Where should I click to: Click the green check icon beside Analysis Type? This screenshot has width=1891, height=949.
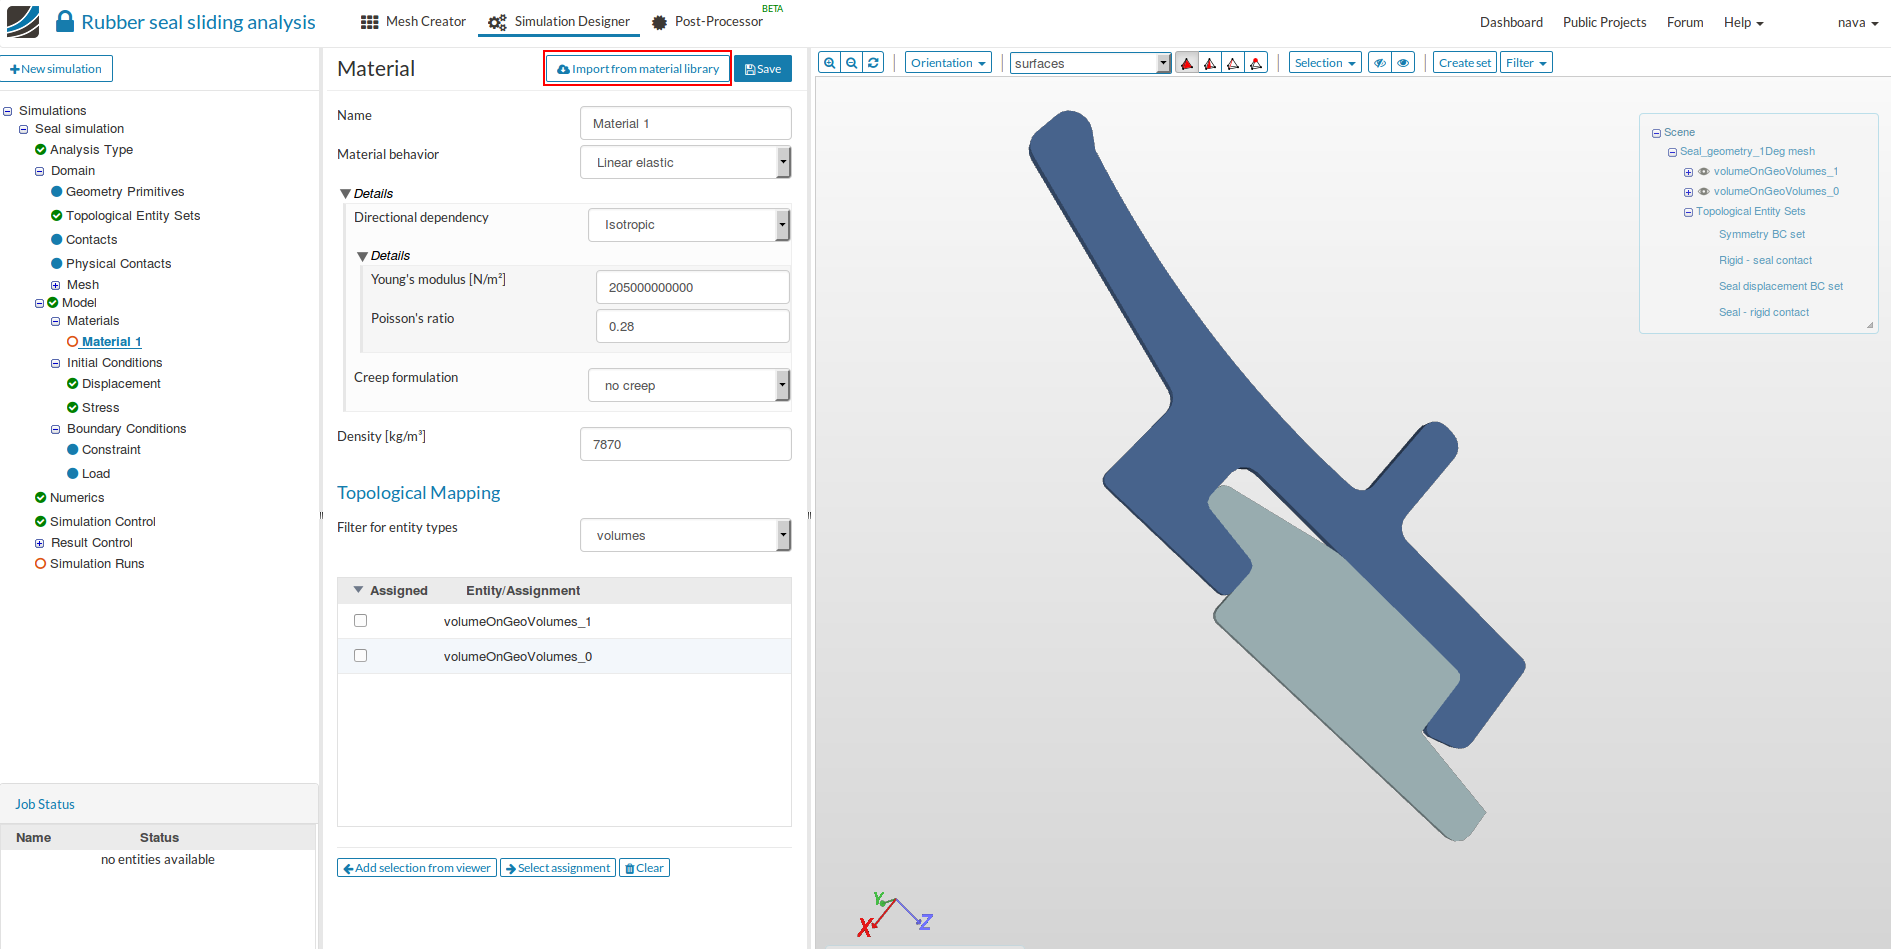(x=40, y=150)
